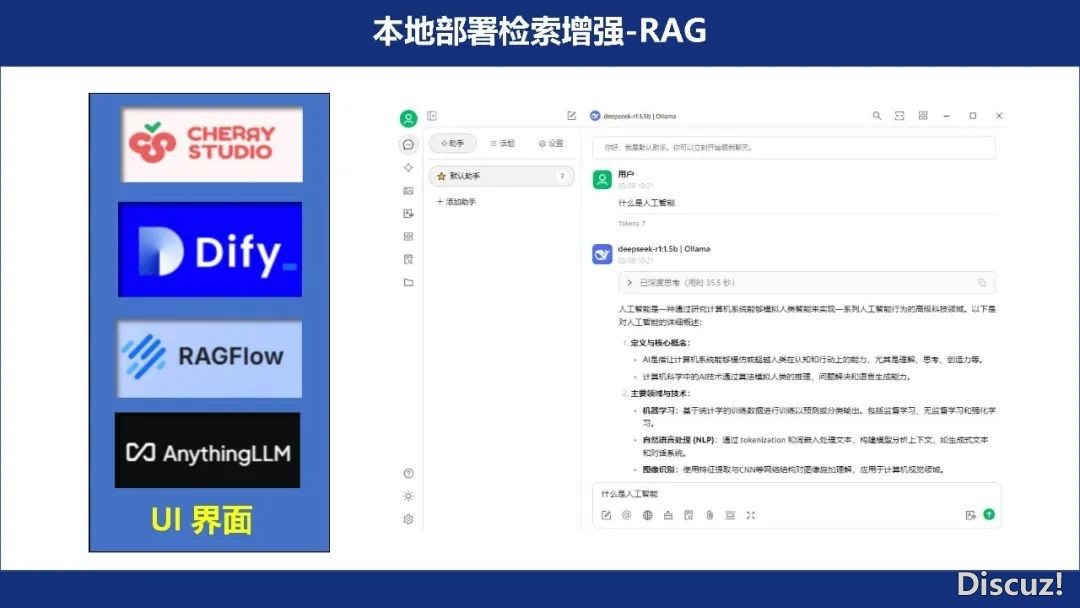Click the green send arrow button
Screen dimensions: 1080x608
pyautogui.click(x=989, y=514)
